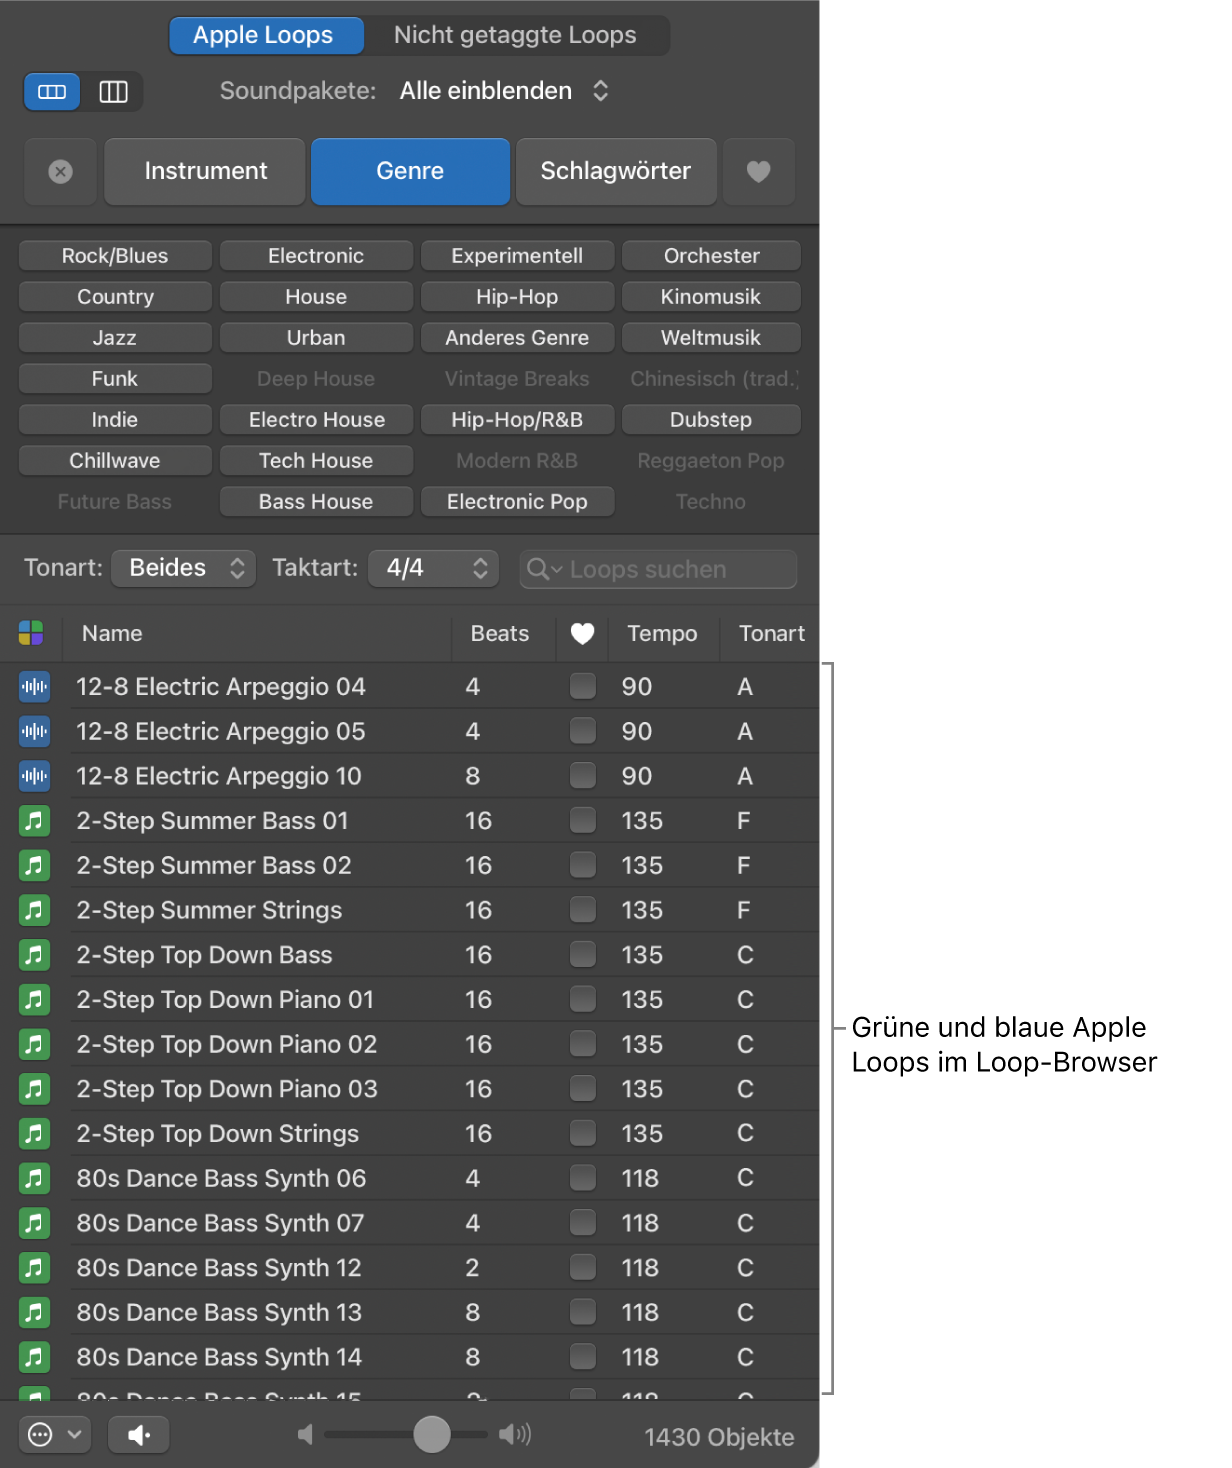
Task: Filter by the Tech House genre
Action: [x=316, y=461]
